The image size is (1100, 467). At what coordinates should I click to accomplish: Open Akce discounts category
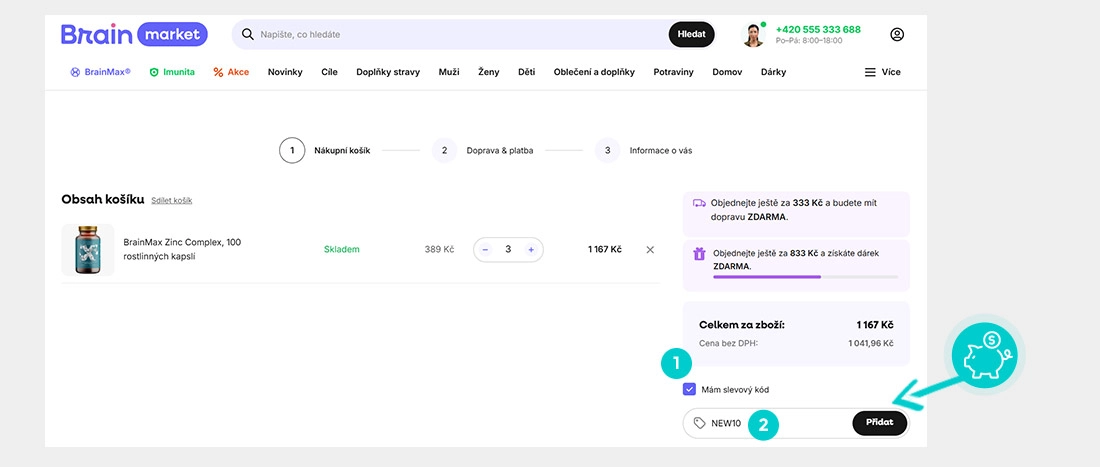232,72
